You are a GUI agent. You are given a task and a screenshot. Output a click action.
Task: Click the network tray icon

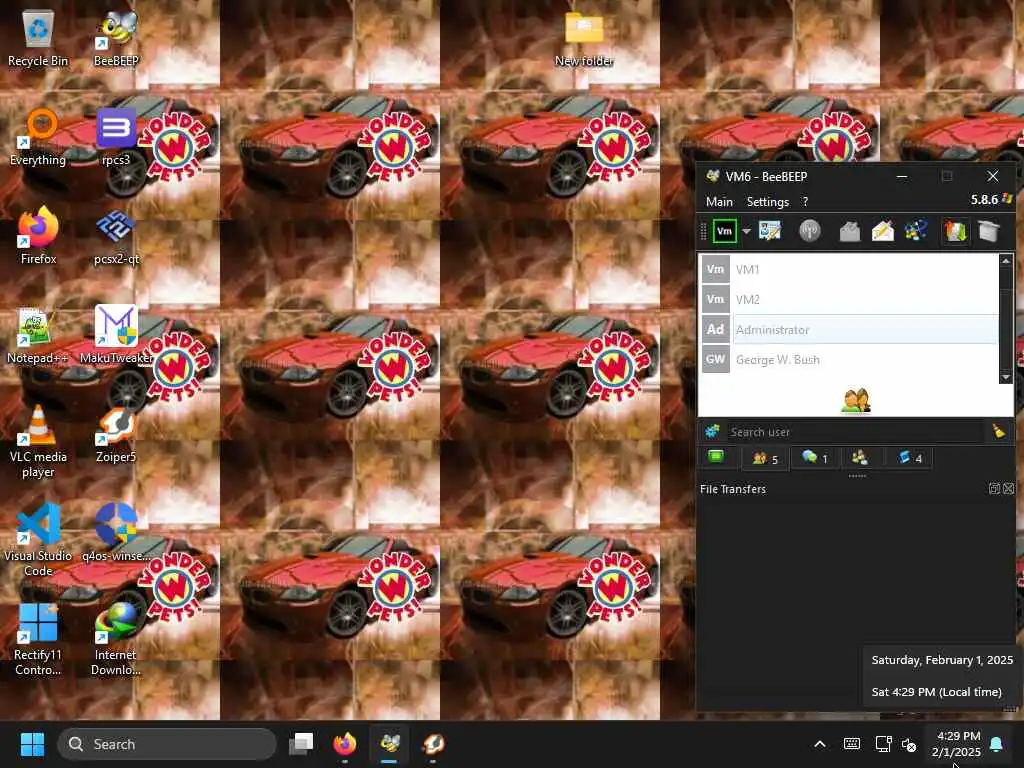(x=884, y=744)
